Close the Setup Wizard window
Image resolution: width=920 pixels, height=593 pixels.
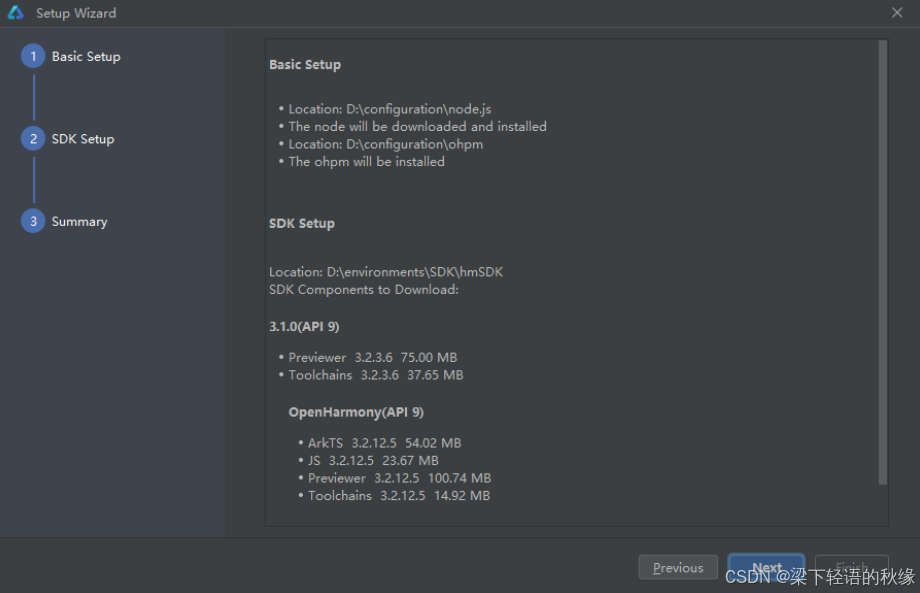pyautogui.click(x=897, y=12)
